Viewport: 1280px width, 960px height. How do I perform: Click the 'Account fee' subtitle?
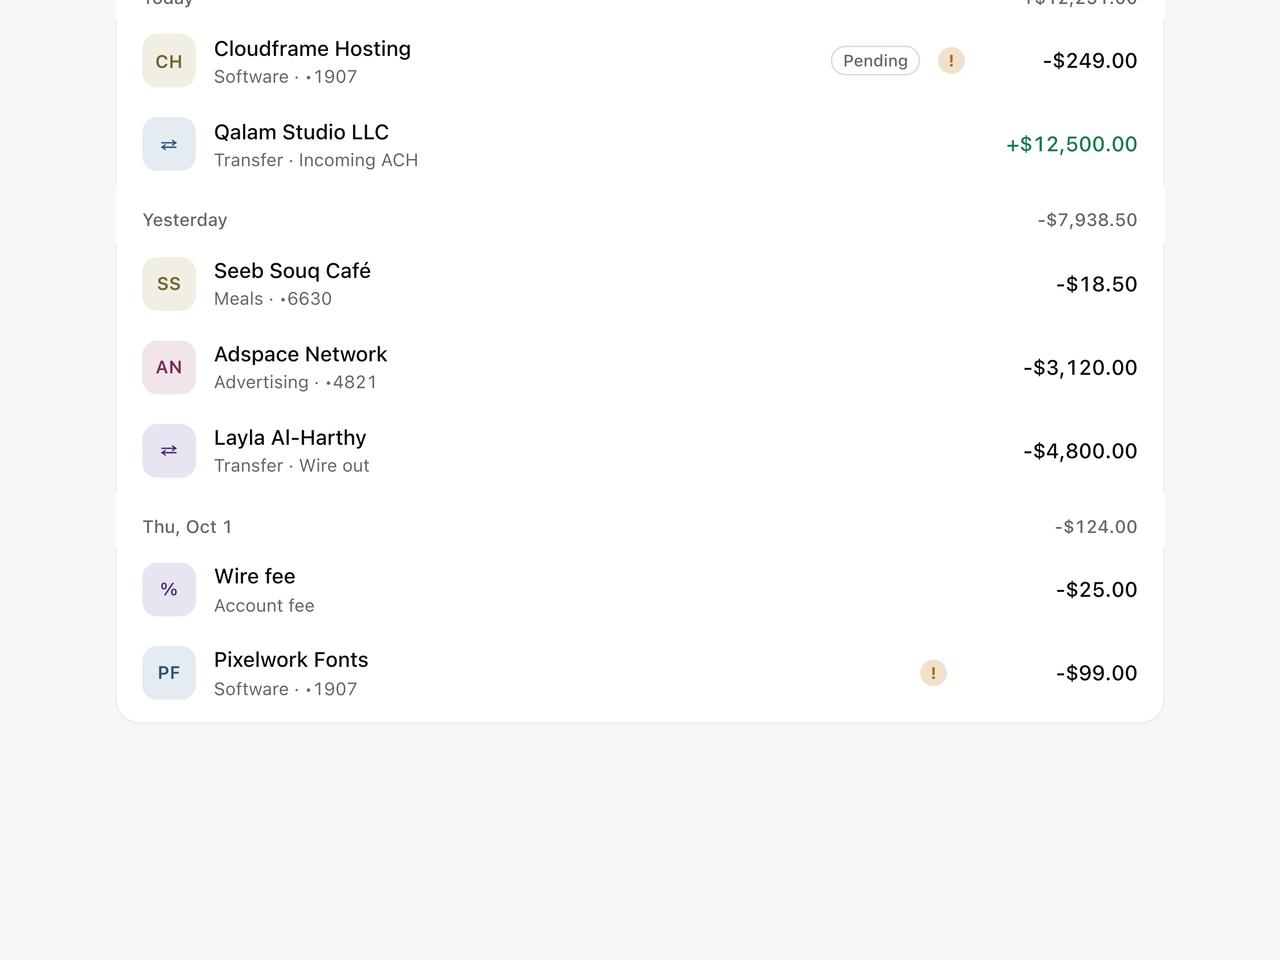[x=264, y=606]
